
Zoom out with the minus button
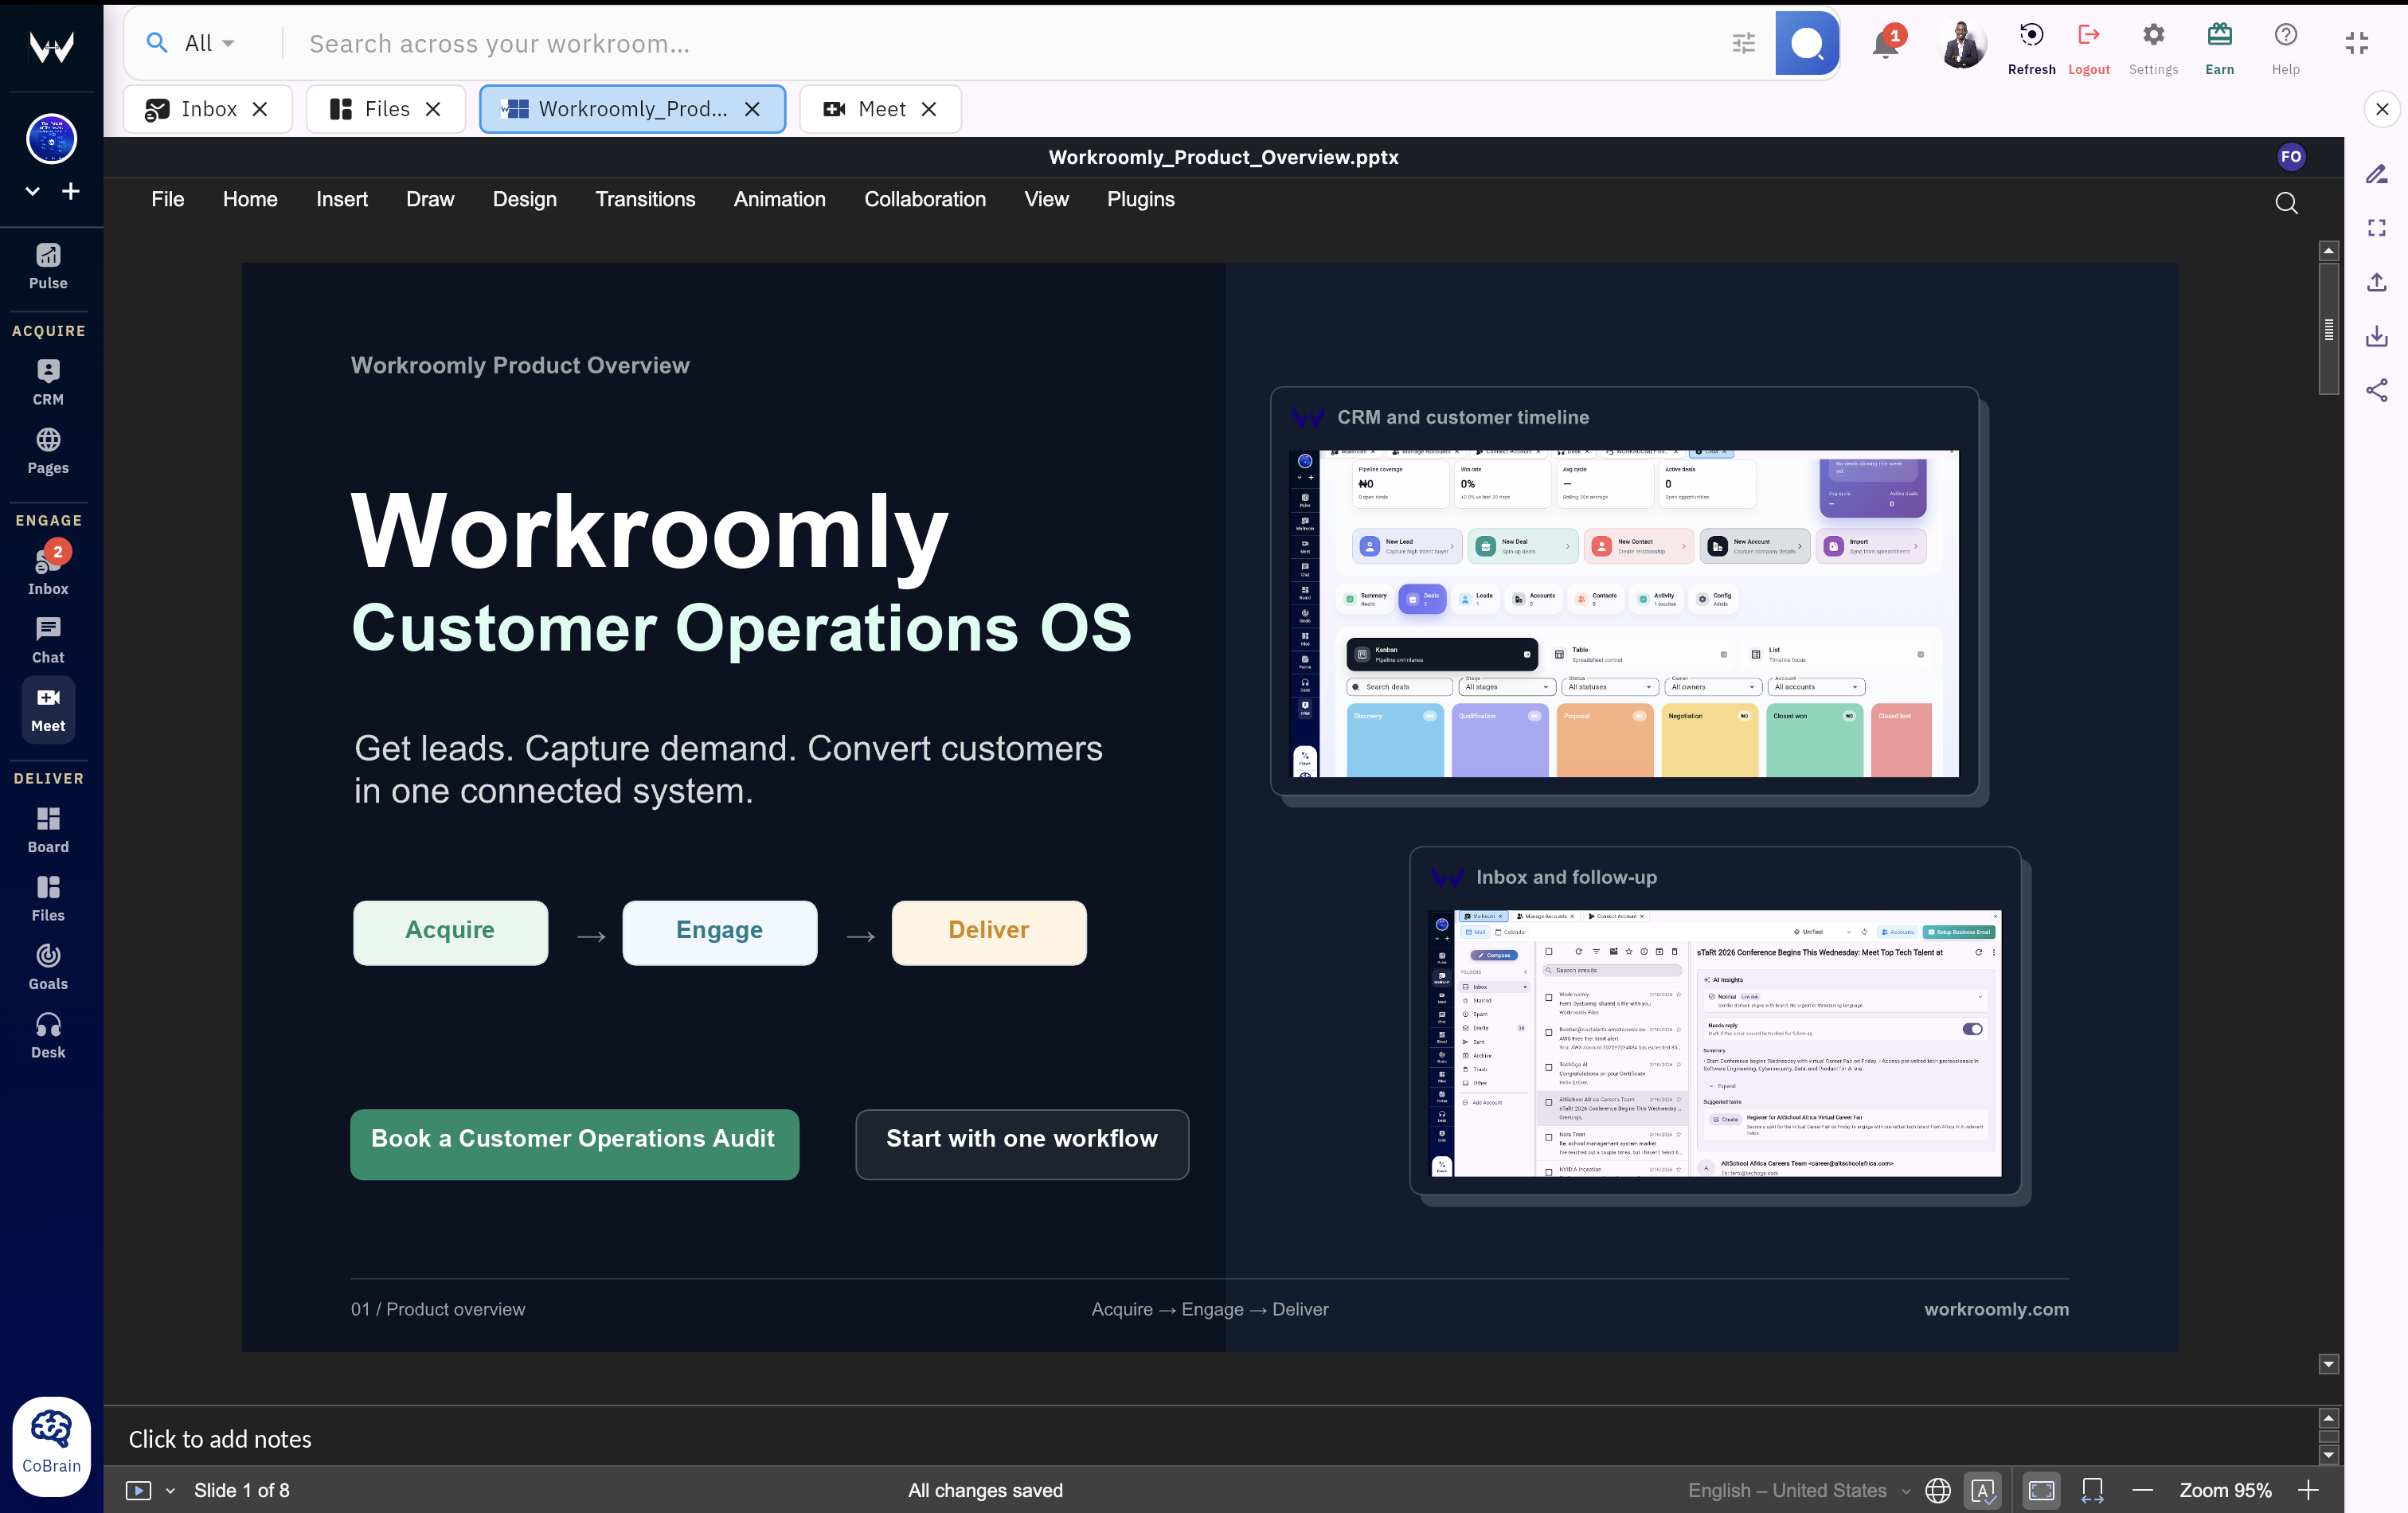pyautogui.click(x=2142, y=1490)
